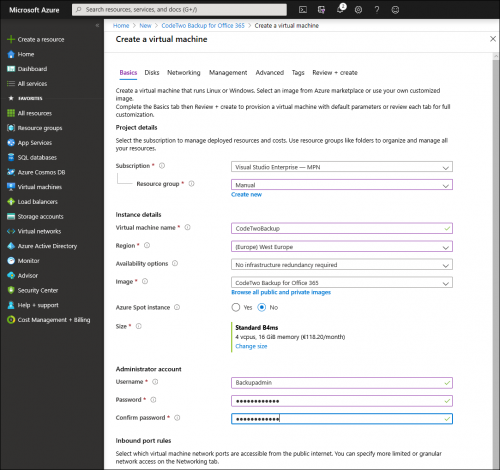Close the Create a virtual machine blade
This screenshot has height=470, width=500.
(493, 39)
